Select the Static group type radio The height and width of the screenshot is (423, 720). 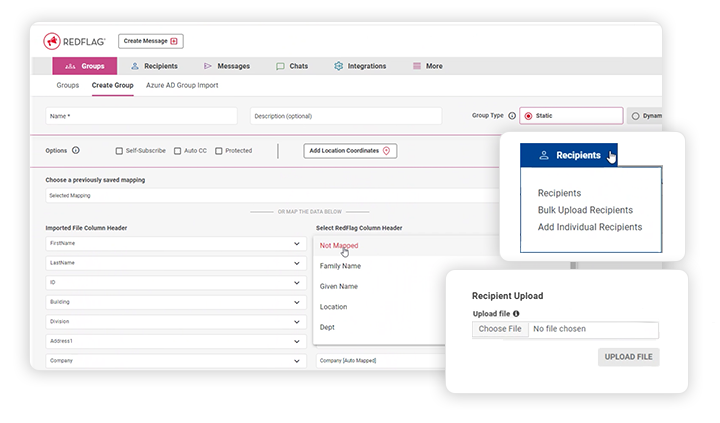tap(529, 116)
